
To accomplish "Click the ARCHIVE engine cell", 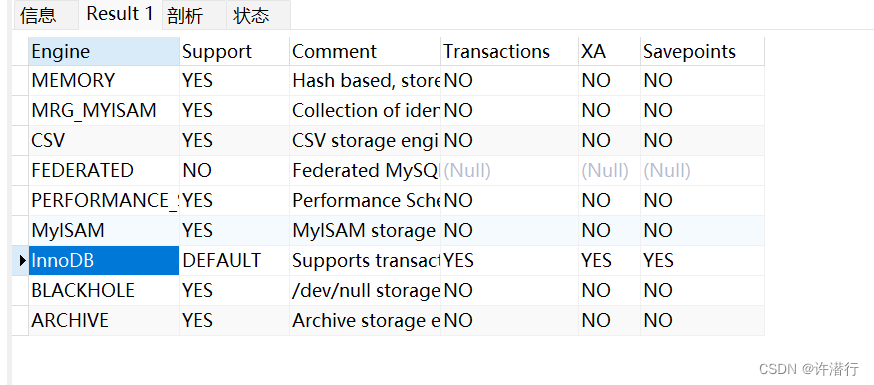I will pyautogui.click(x=104, y=320).
